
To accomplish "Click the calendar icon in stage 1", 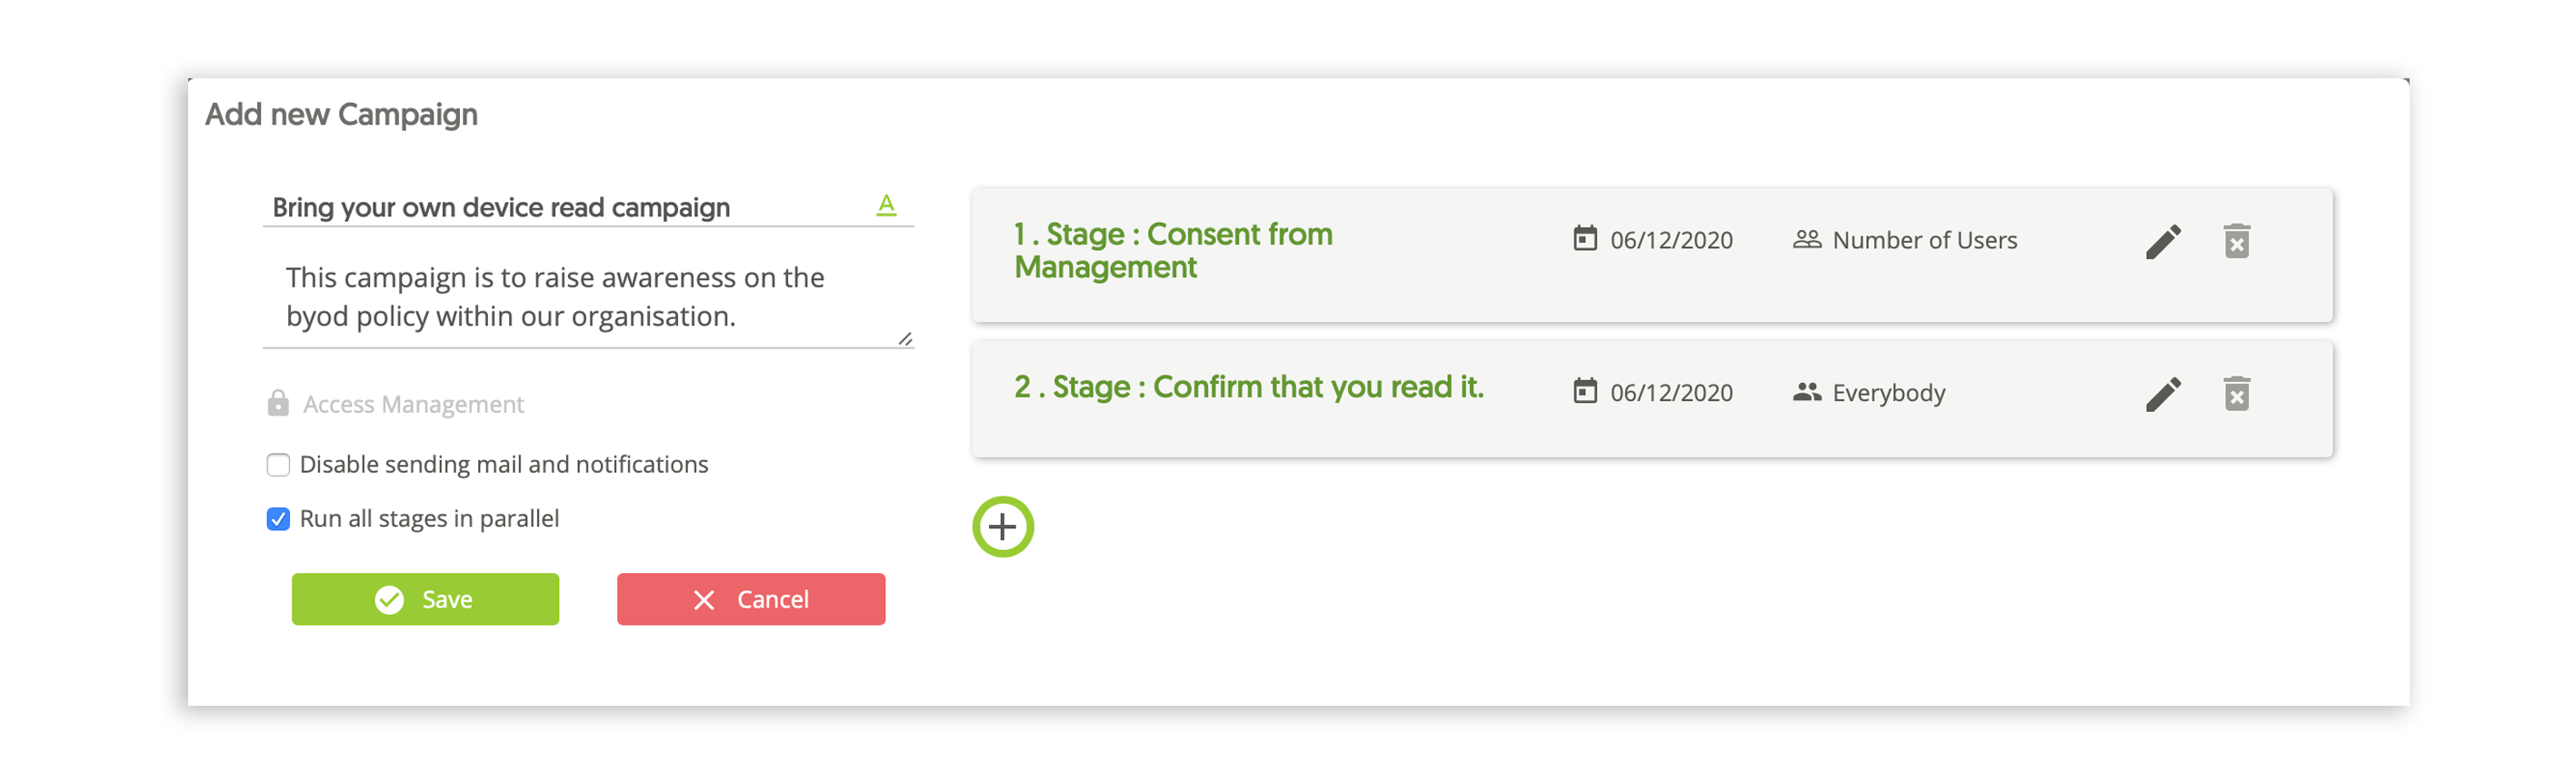I will 1585,239.
